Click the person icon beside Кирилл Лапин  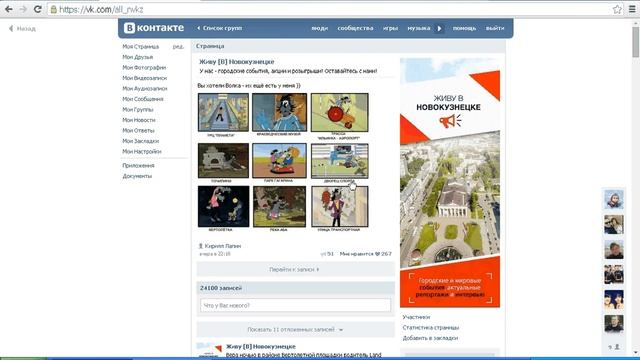[x=200, y=246]
